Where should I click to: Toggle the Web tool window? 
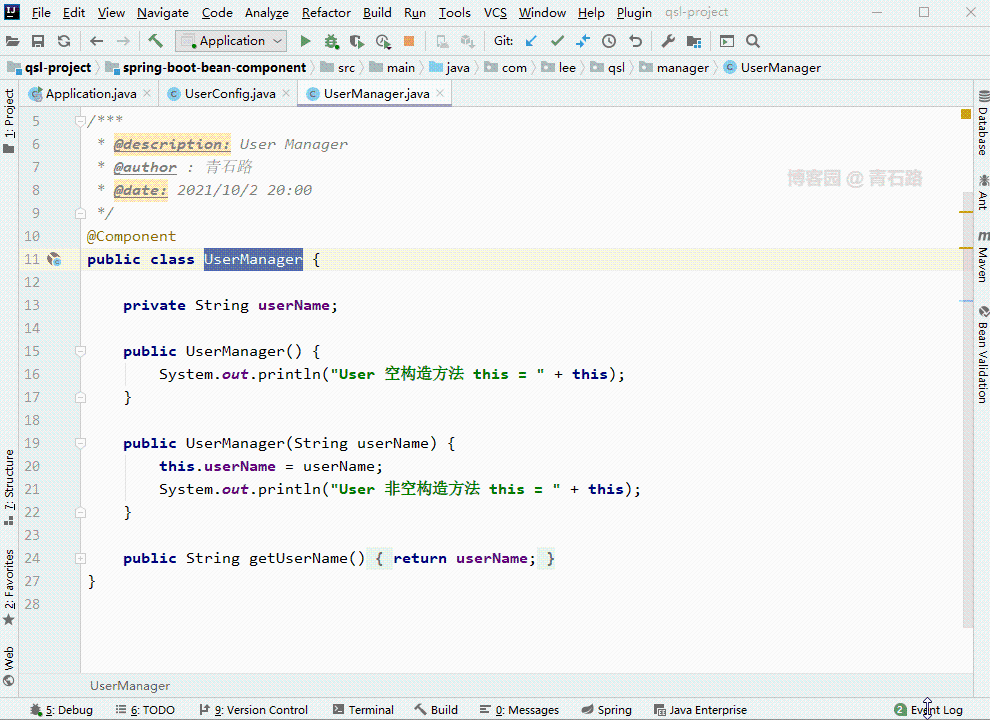coord(9,666)
